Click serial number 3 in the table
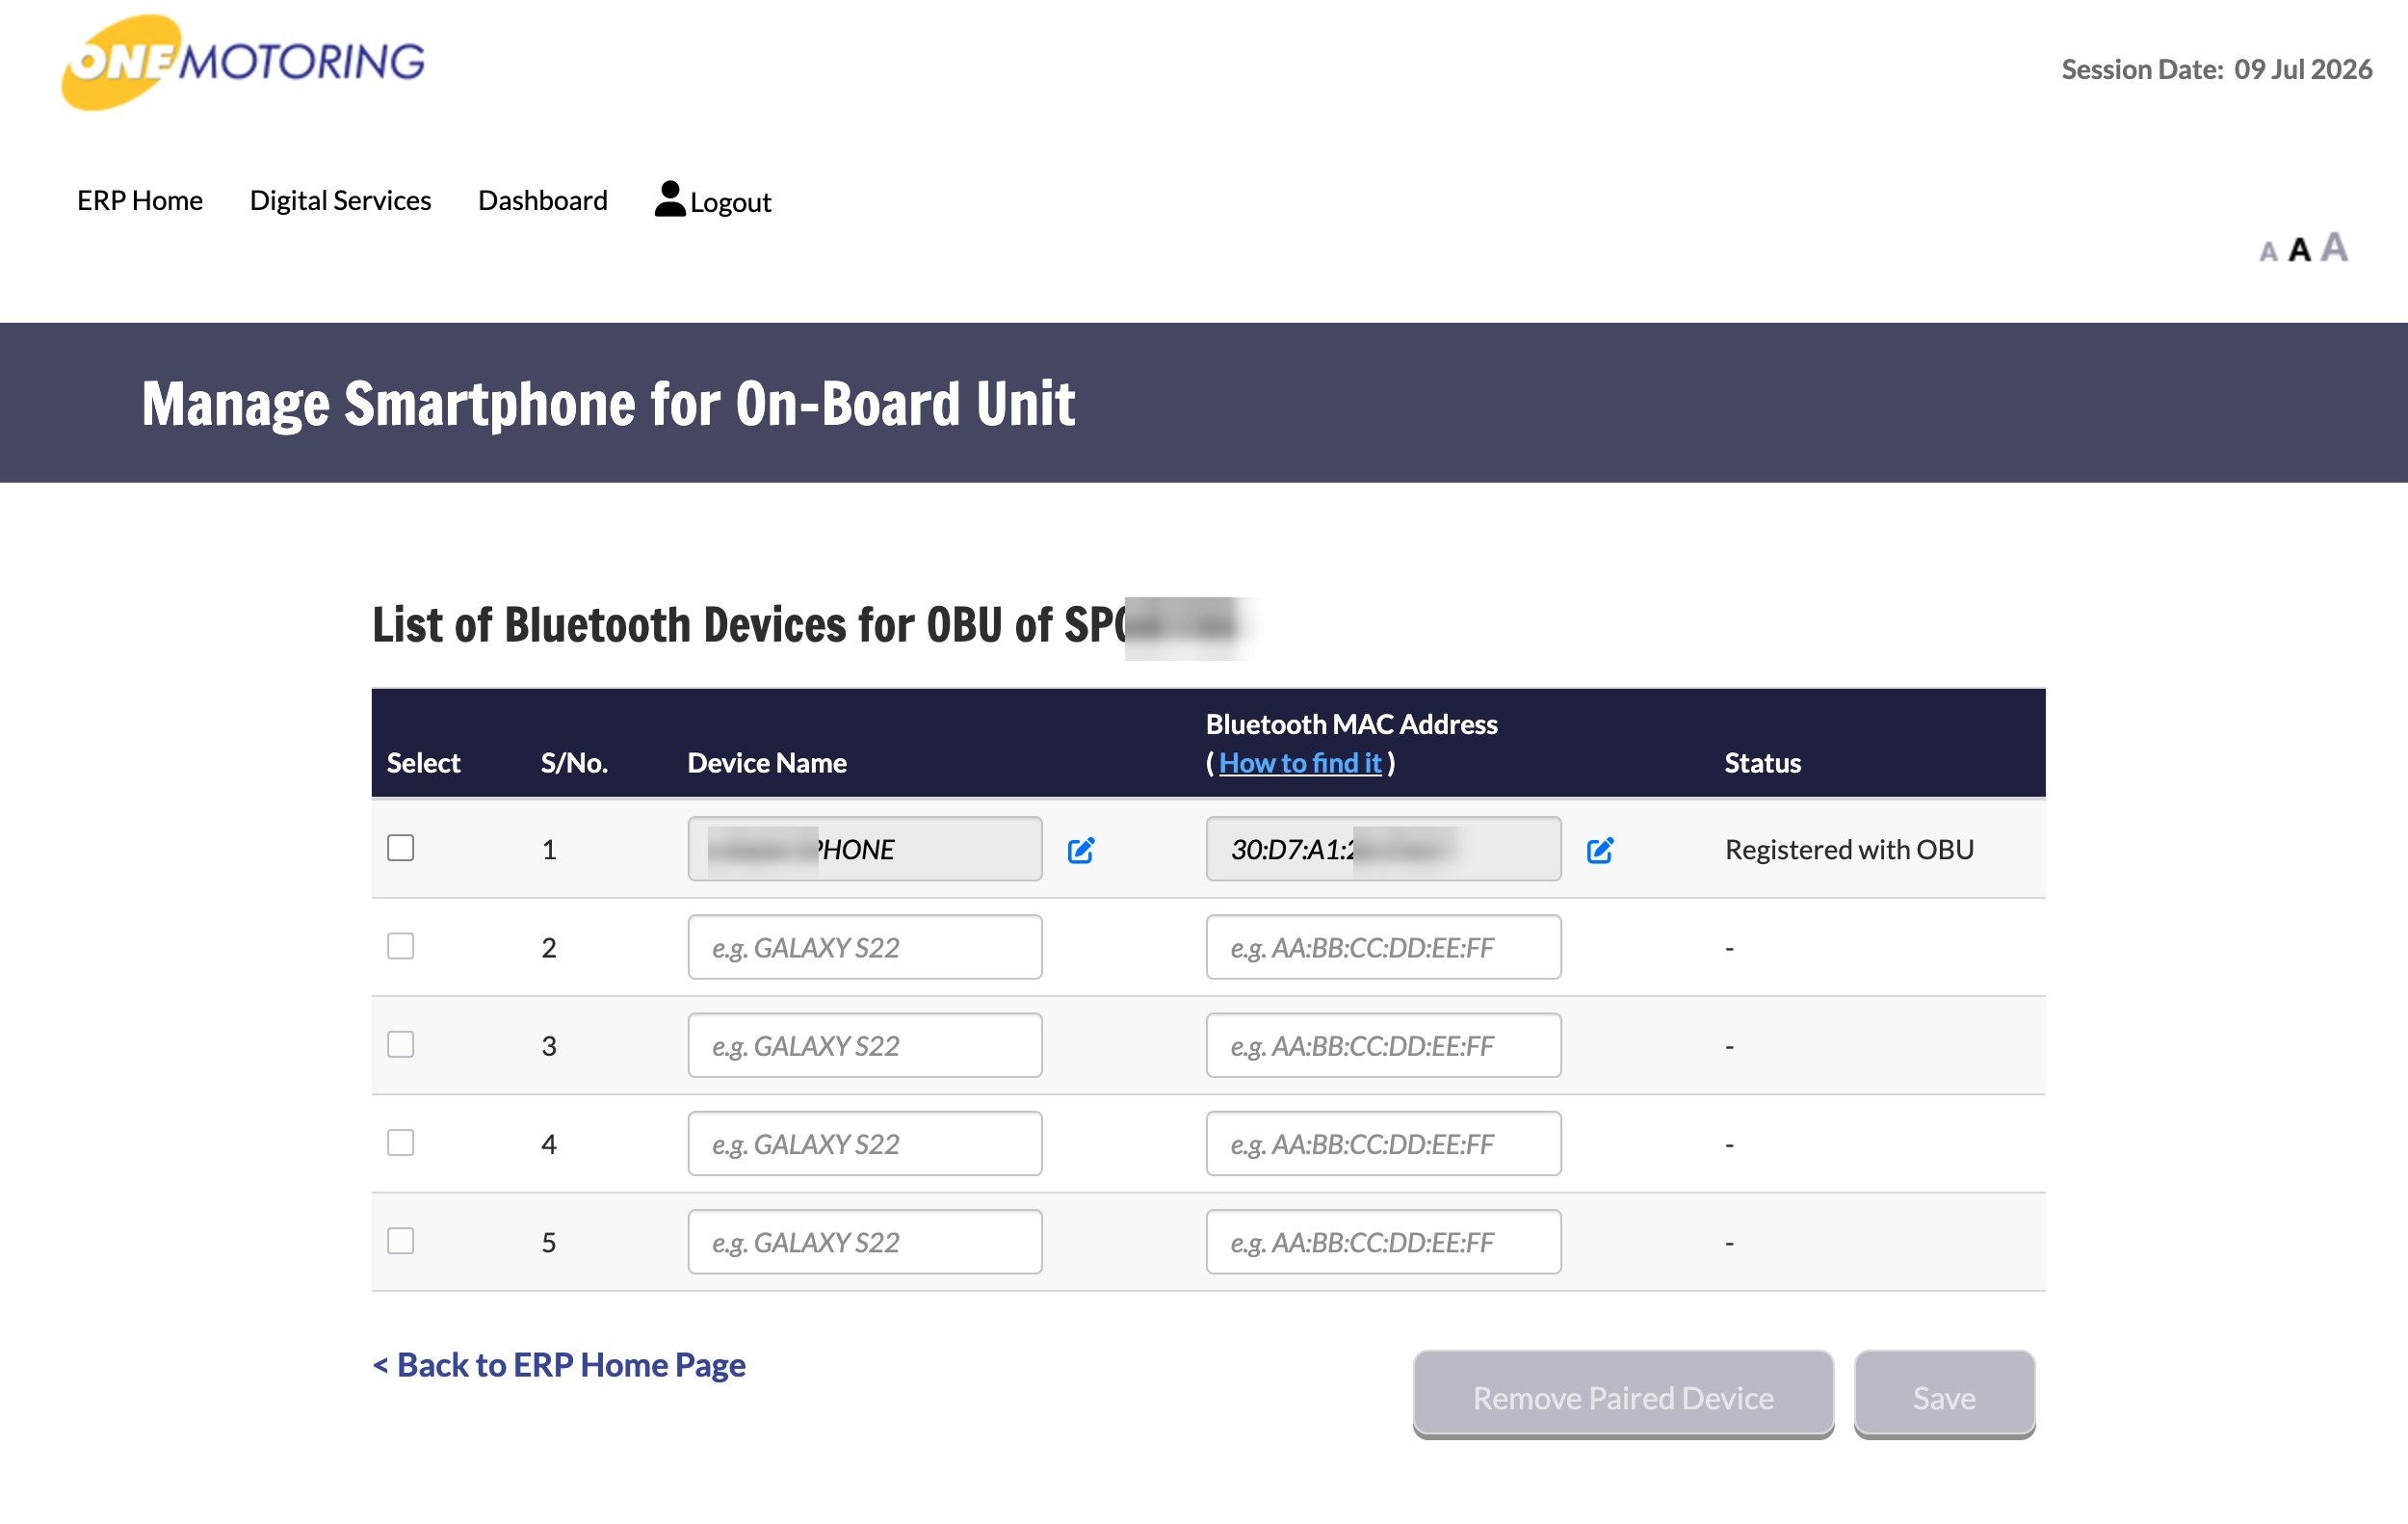The image size is (2408, 1524). tap(549, 1045)
